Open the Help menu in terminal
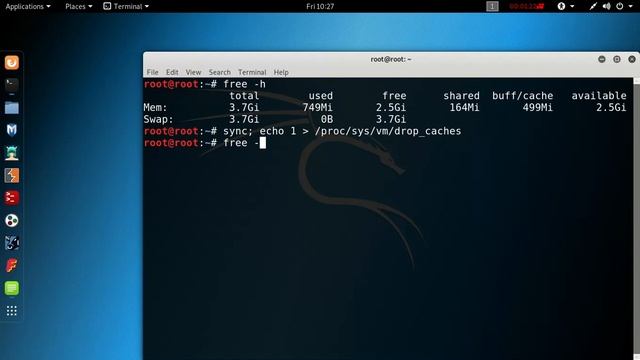The height and width of the screenshot is (360, 640). point(281,72)
